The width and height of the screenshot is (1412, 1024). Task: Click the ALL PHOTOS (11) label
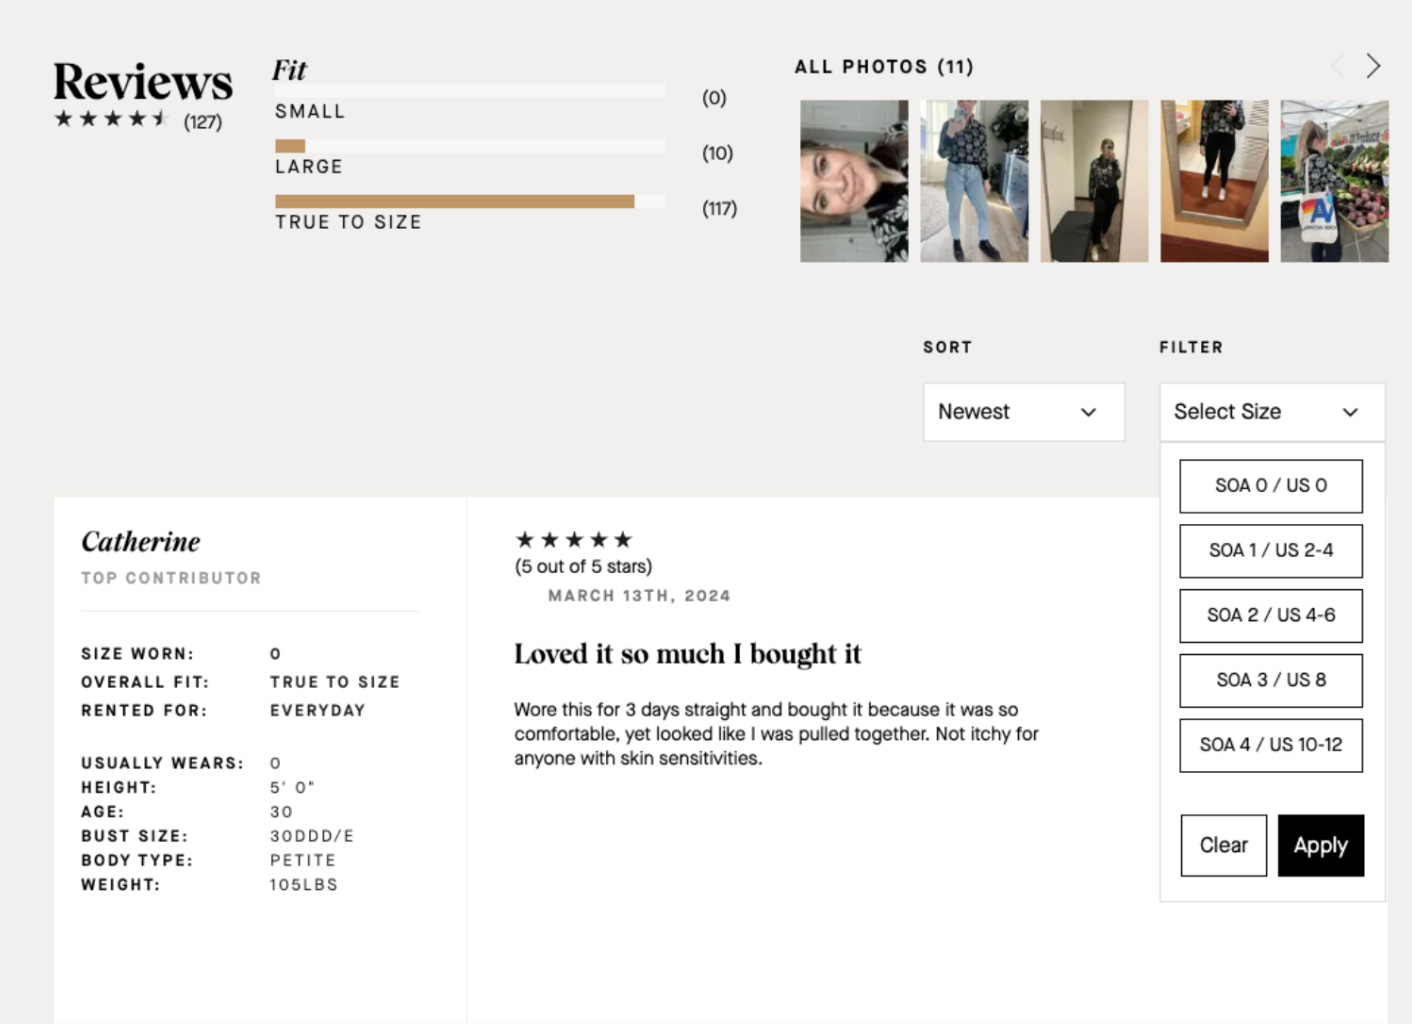pos(883,66)
